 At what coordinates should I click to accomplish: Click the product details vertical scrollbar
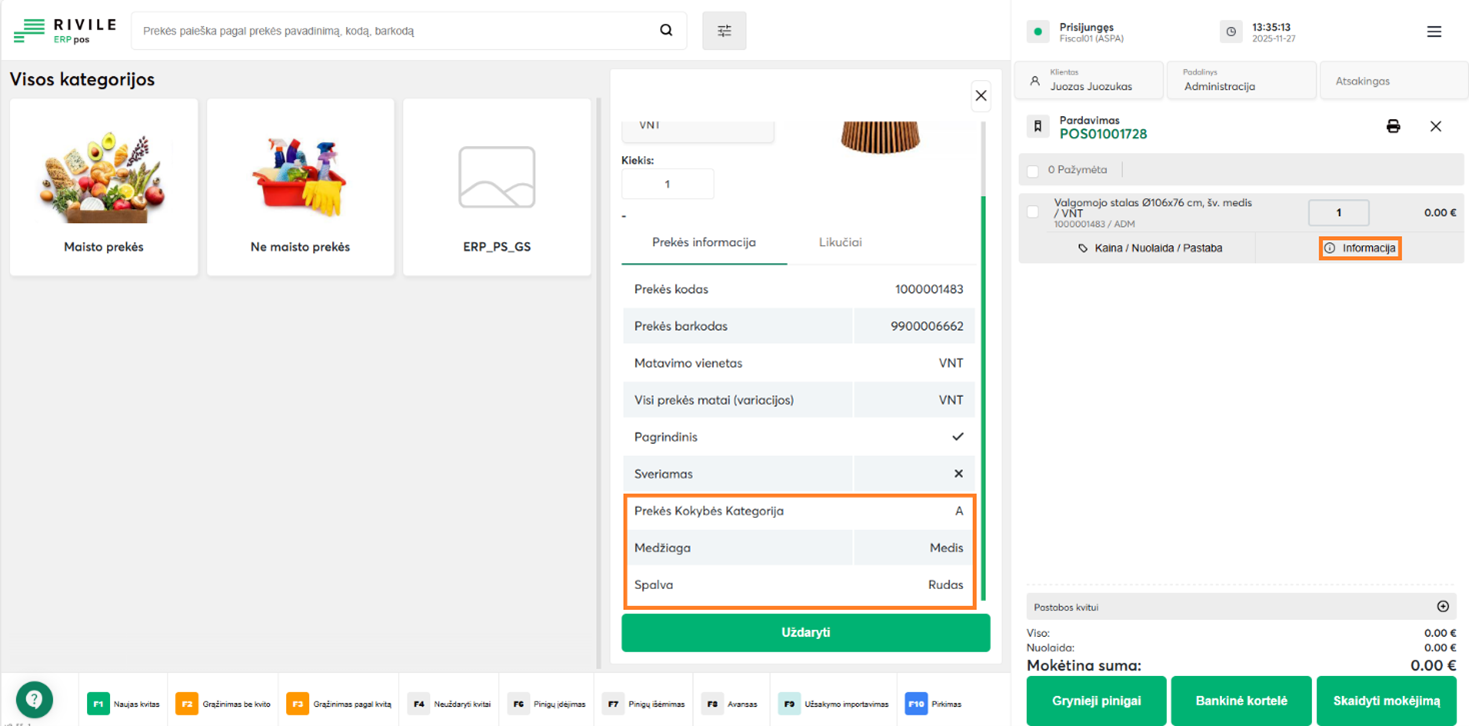coord(983,400)
